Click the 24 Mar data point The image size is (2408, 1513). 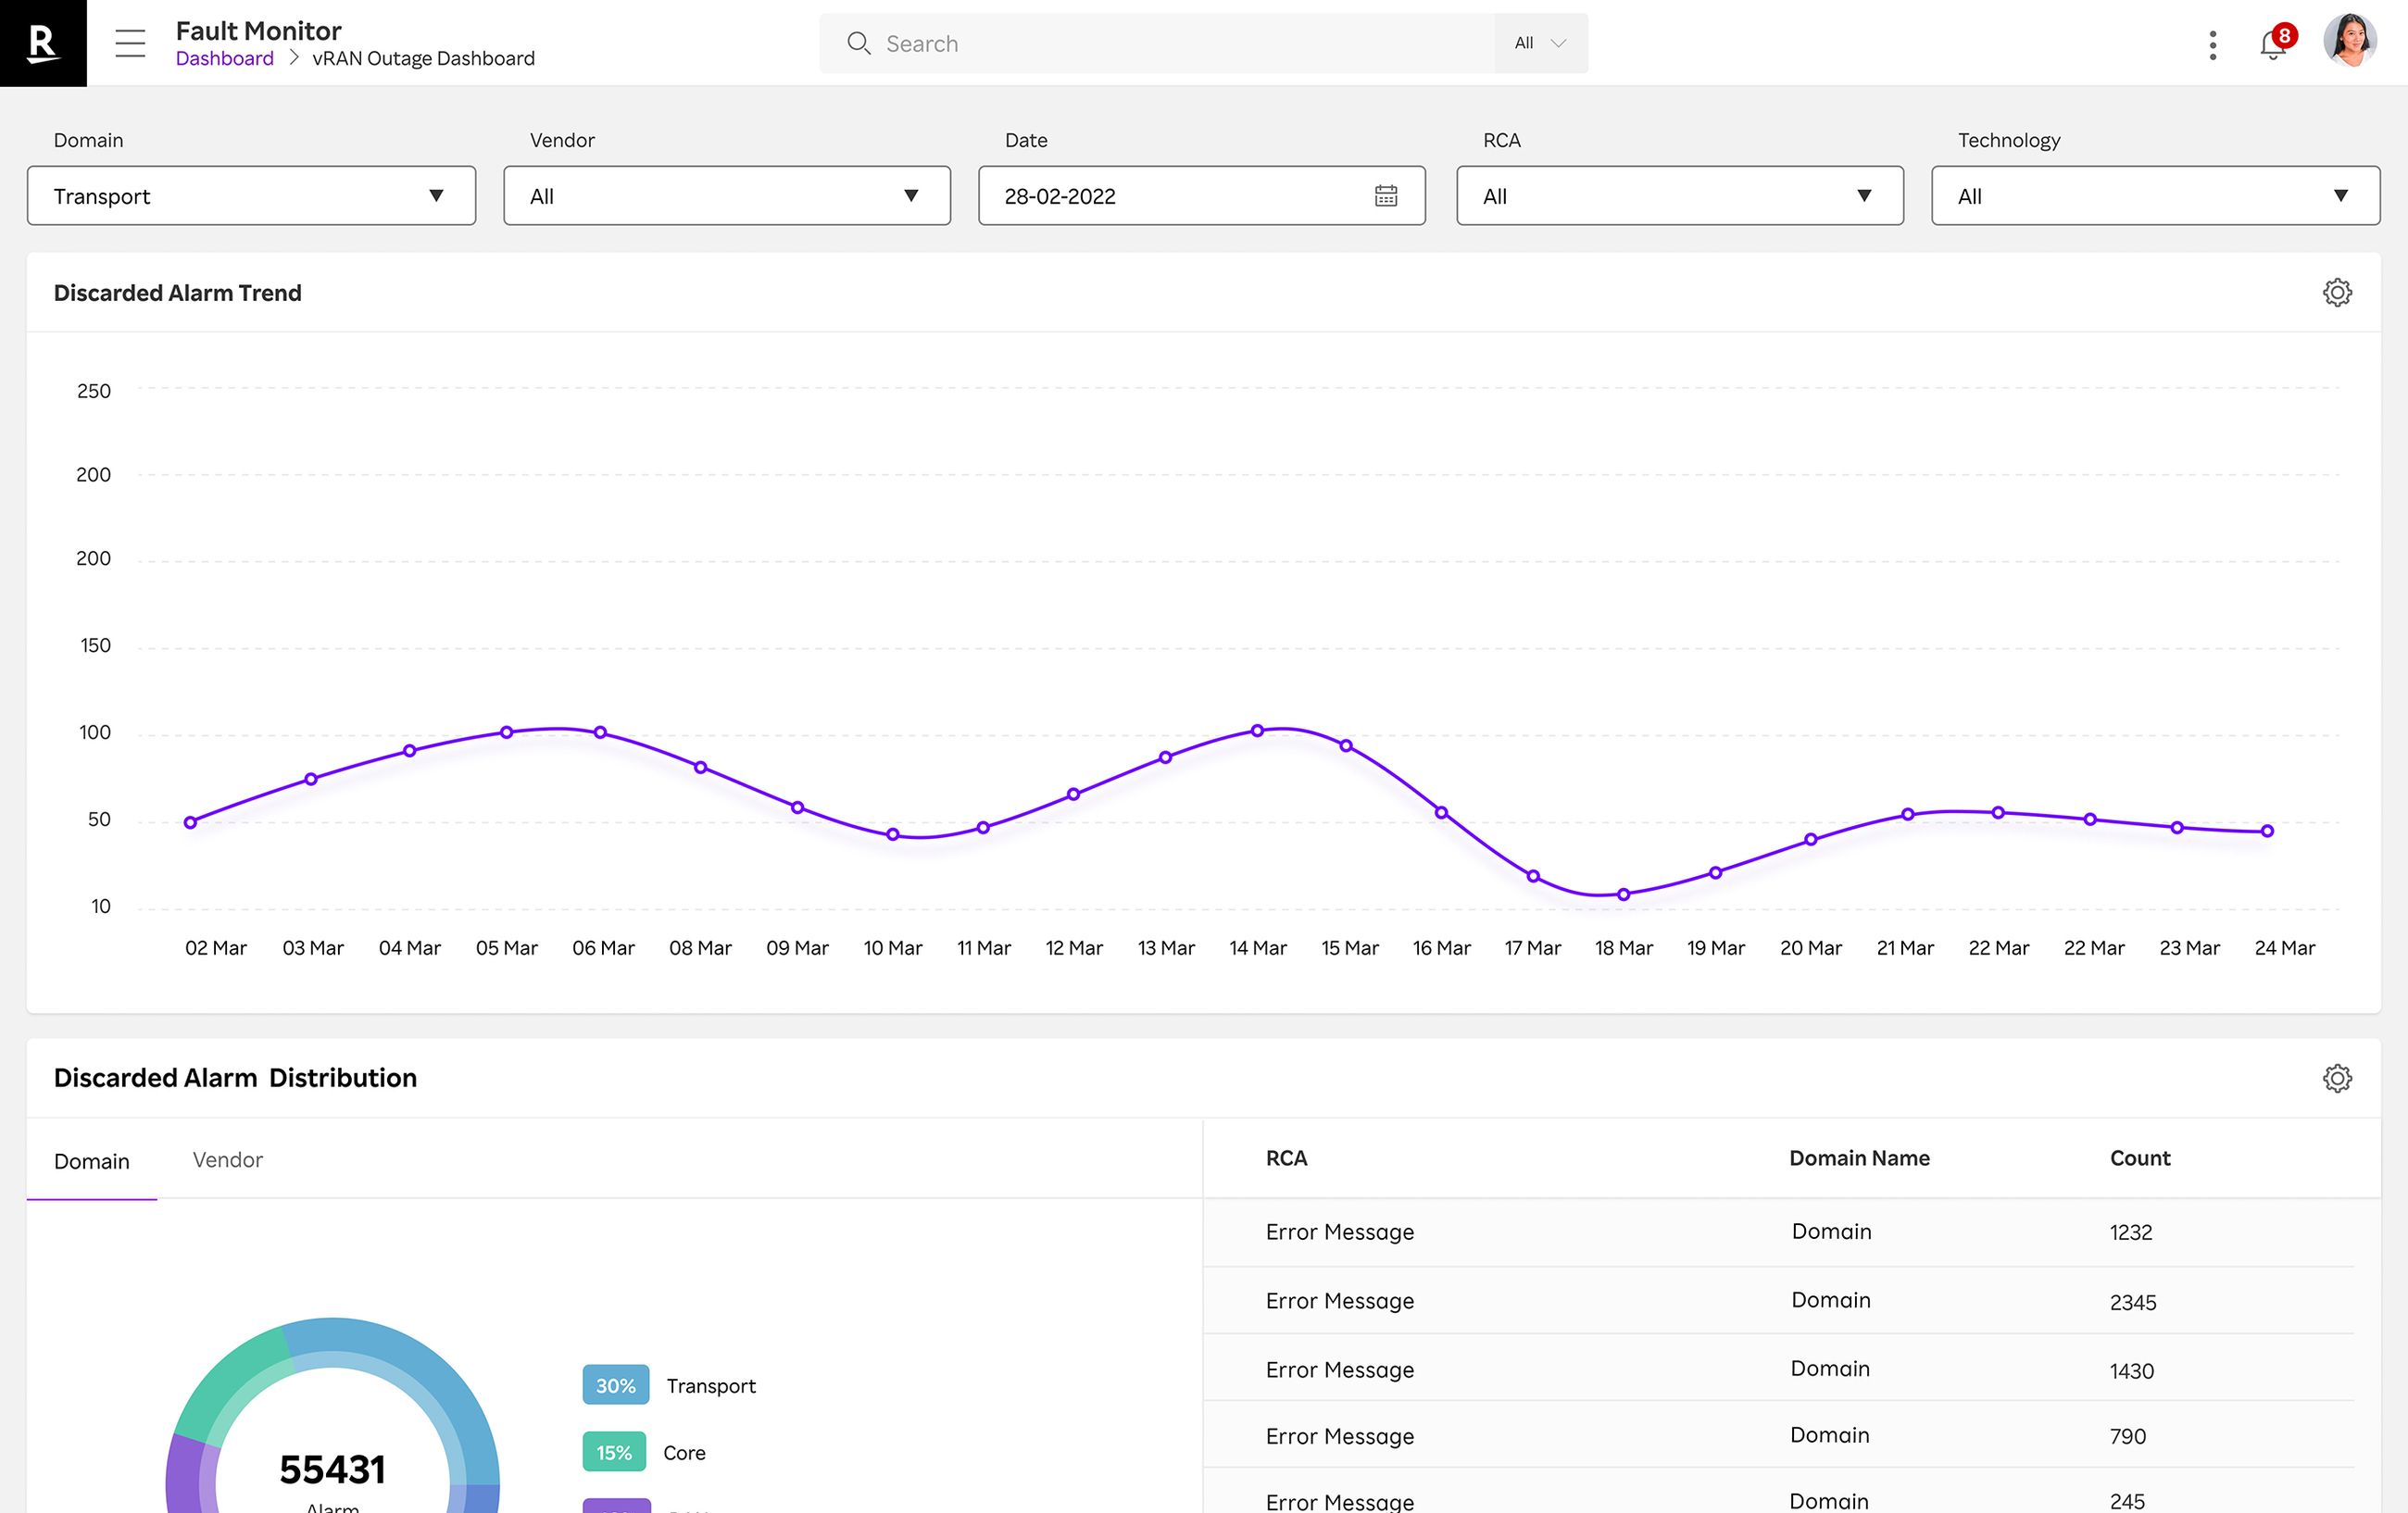click(2267, 830)
